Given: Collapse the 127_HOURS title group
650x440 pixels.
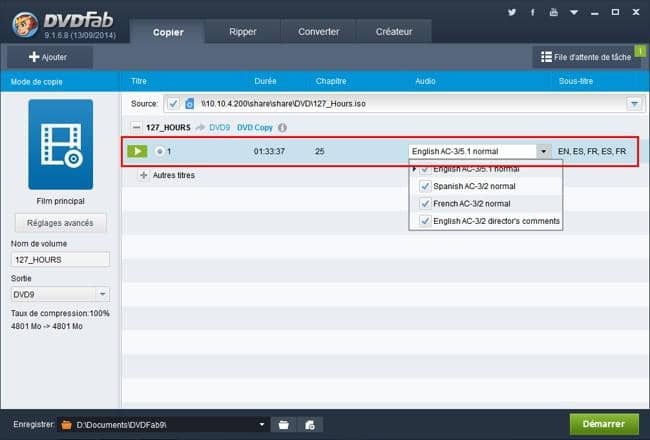Looking at the screenshot, I should click(x=136, y=128).
